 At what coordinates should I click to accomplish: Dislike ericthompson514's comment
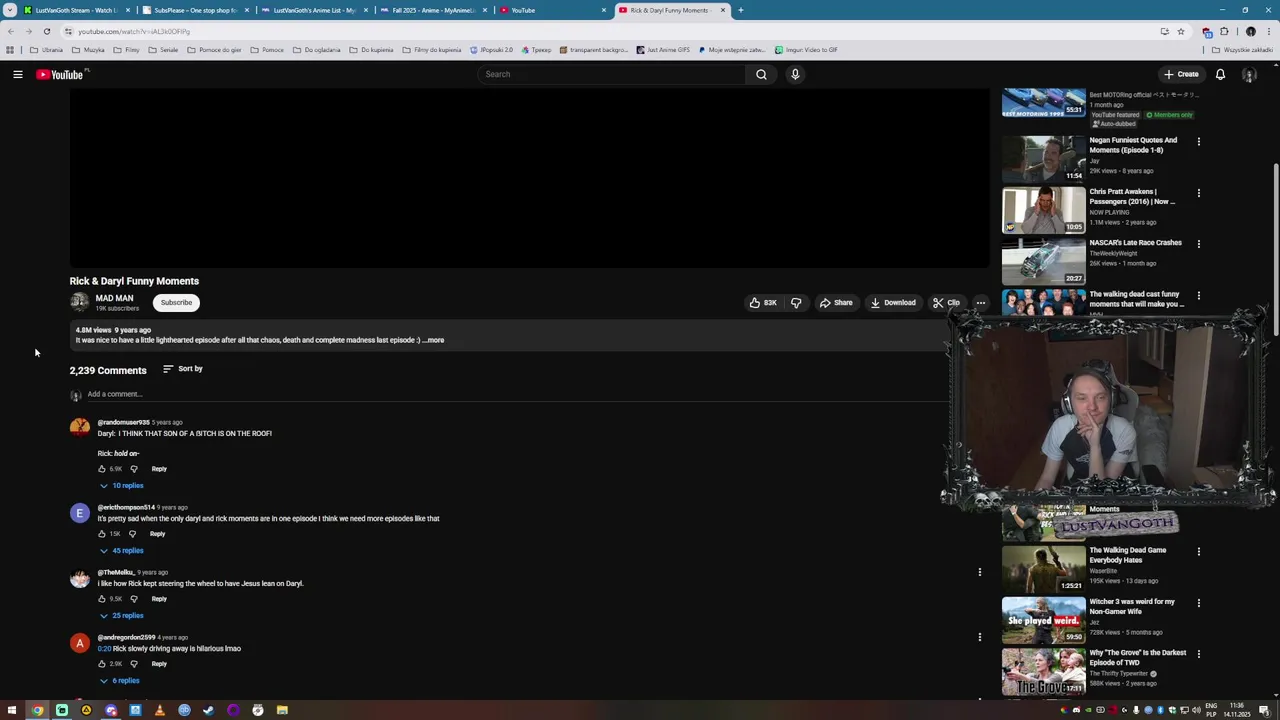132,534
